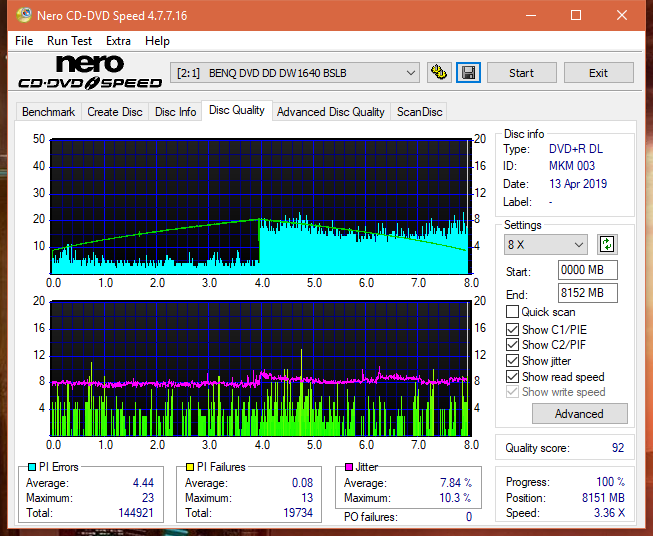Disable Show jitter checkbox
Viewport: 653px width, 536px height.
pos(512,361)
